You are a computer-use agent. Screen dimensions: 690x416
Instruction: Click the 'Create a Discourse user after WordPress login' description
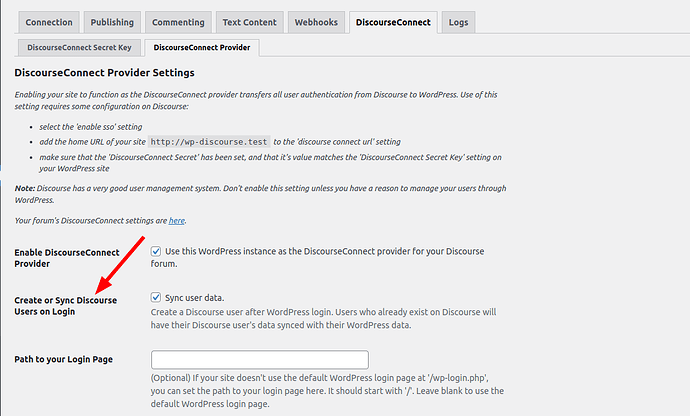tap(323, 319)
